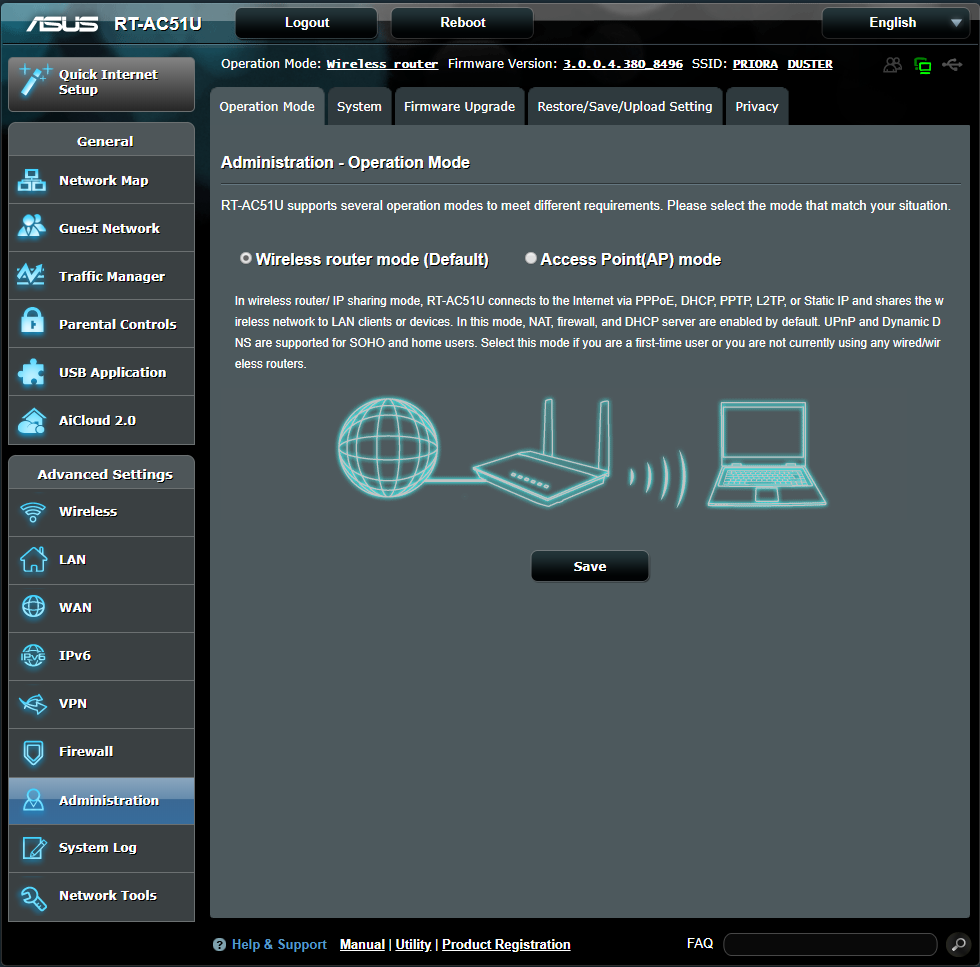Click the DUSTER SSID link
Viewport: 980px width, 967px height.
[x=810, y=64]
